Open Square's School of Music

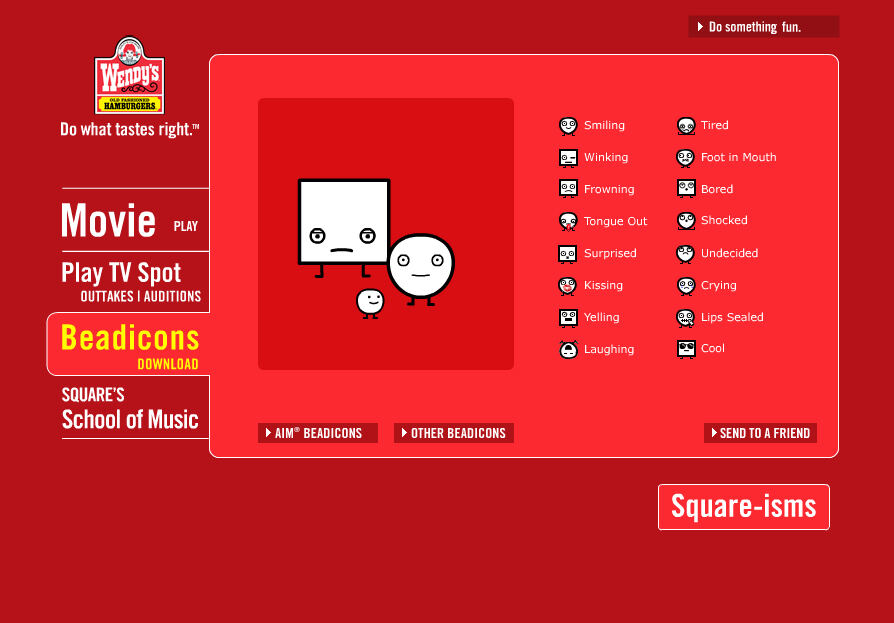tap(130, 409)
